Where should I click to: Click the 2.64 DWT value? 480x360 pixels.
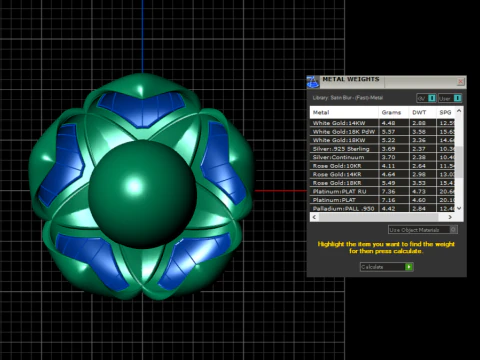pos(419,166)
